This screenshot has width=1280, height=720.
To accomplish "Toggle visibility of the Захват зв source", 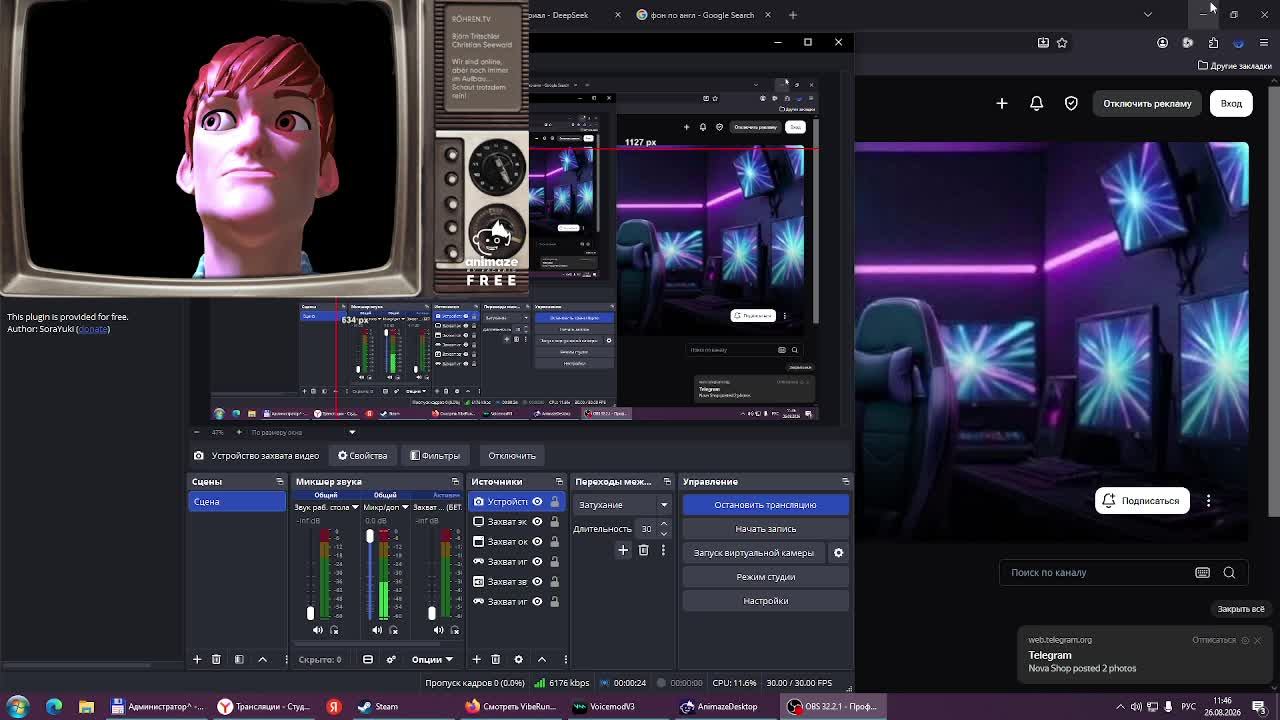I will pos(537,582).
